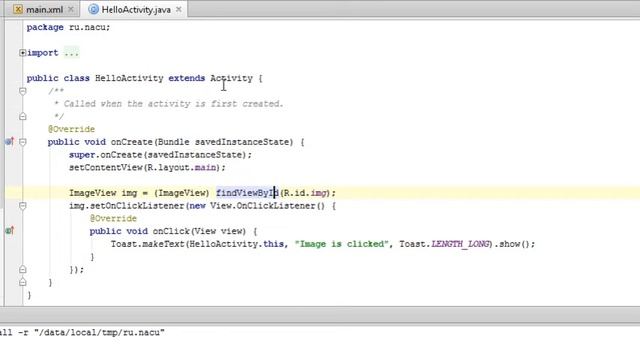This screenshot has height=360, width=640.
Task: Click the "Image is clicked" string literal
Action: pyautogui.click(x=341, y=244)
